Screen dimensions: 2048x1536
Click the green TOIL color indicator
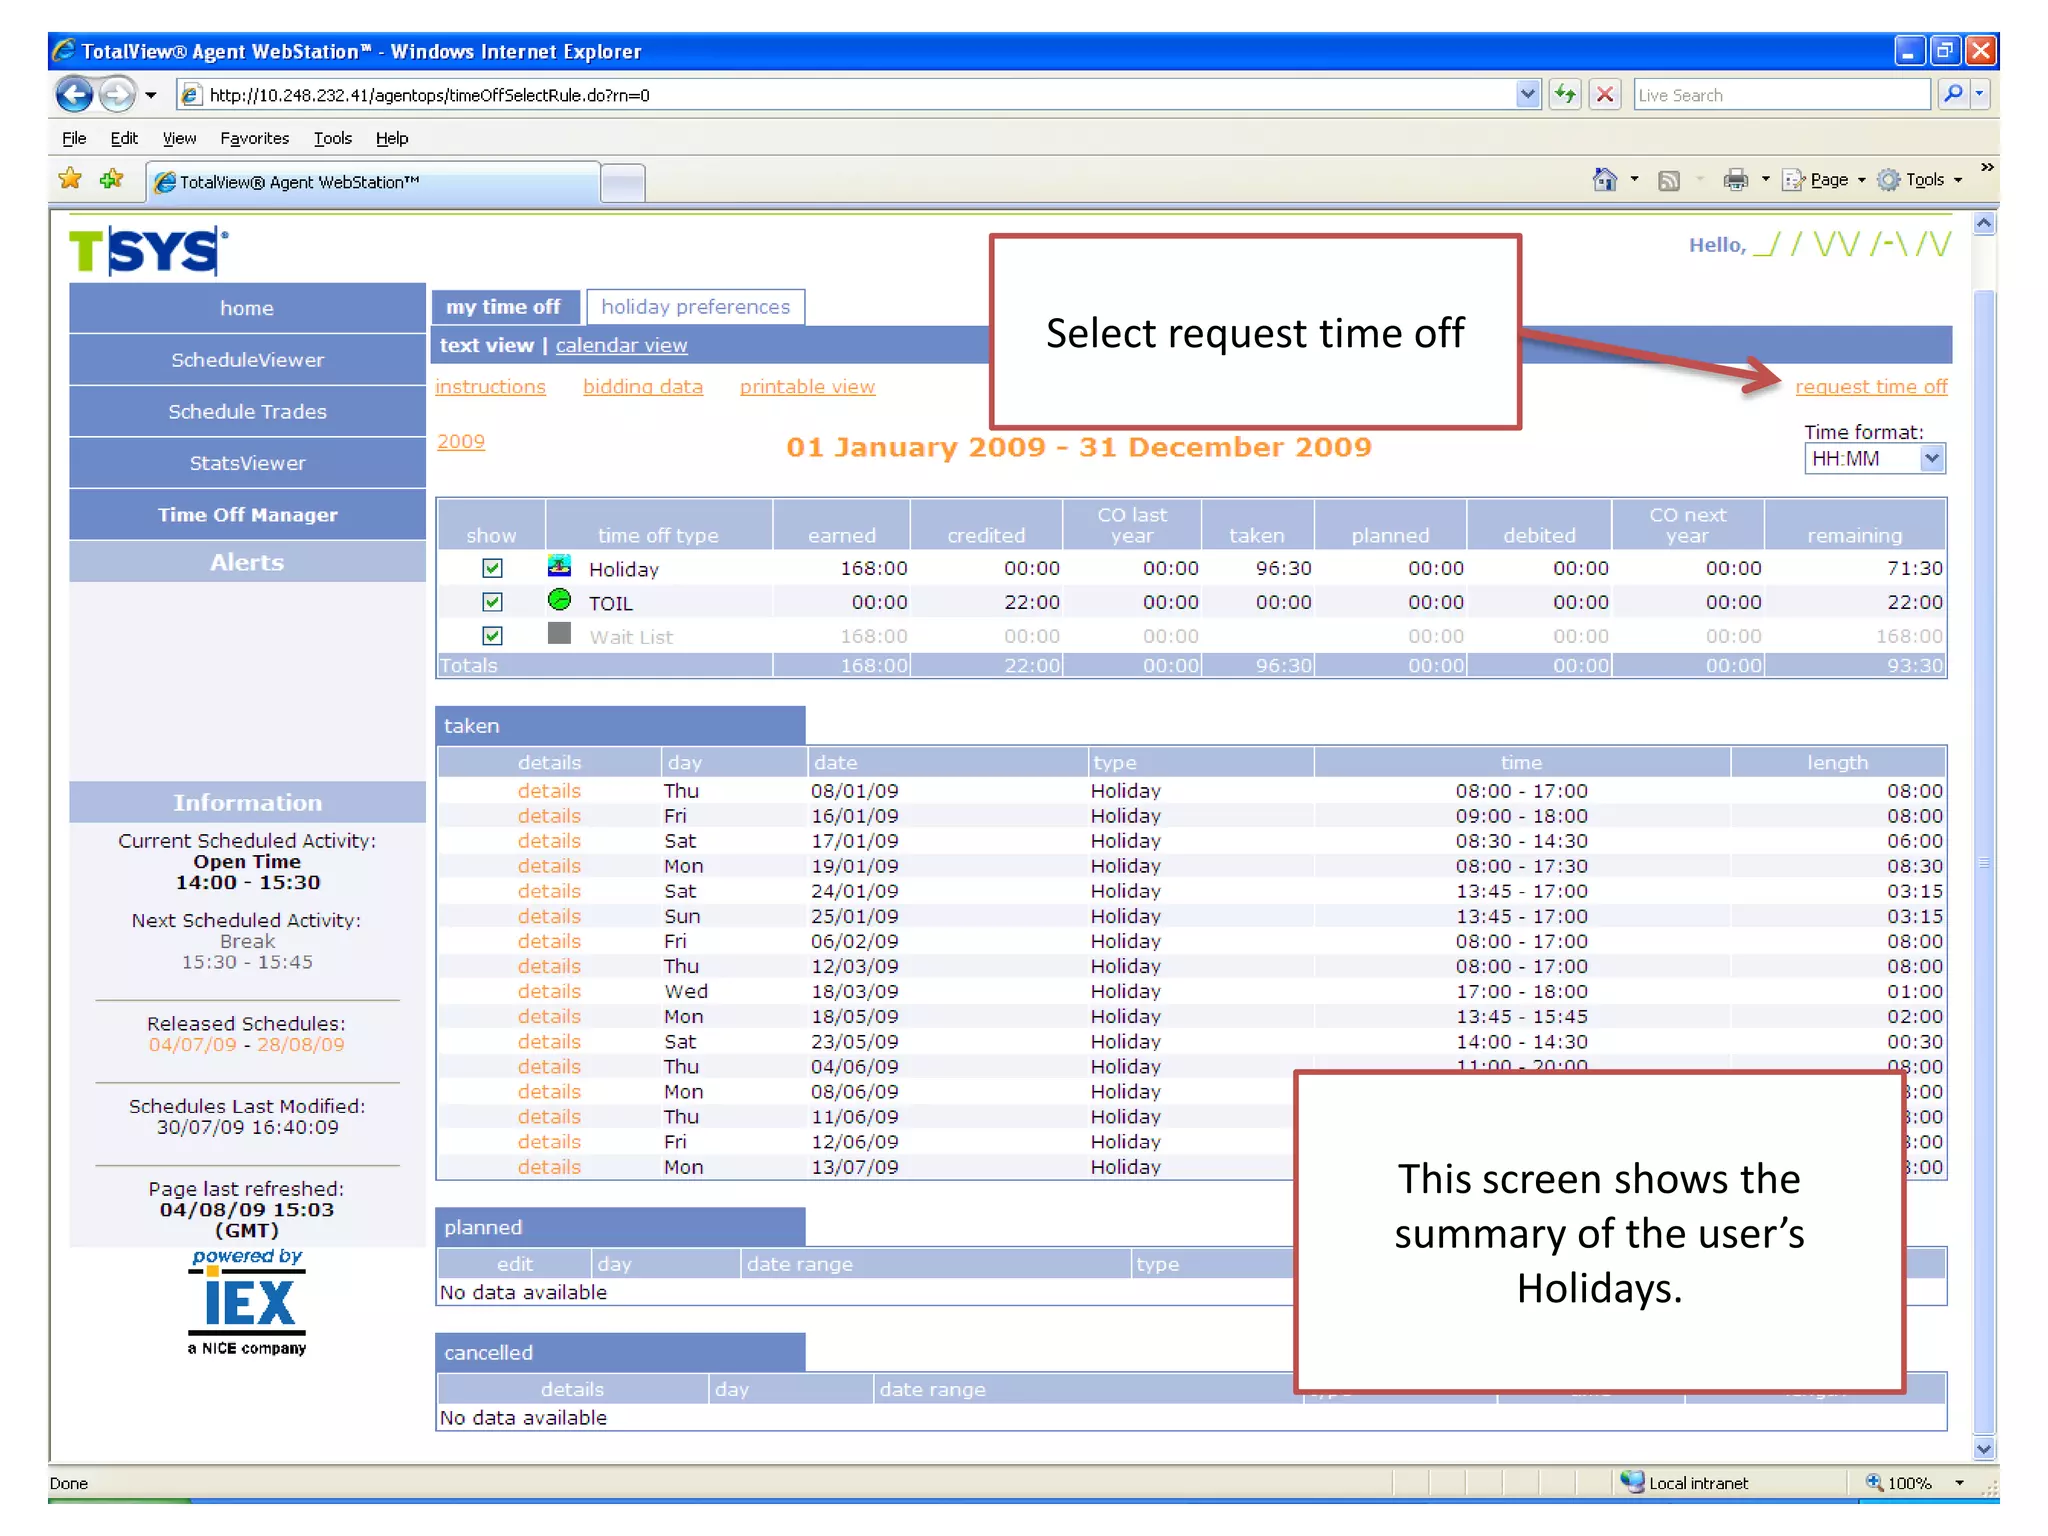click(x=559, y=600)
